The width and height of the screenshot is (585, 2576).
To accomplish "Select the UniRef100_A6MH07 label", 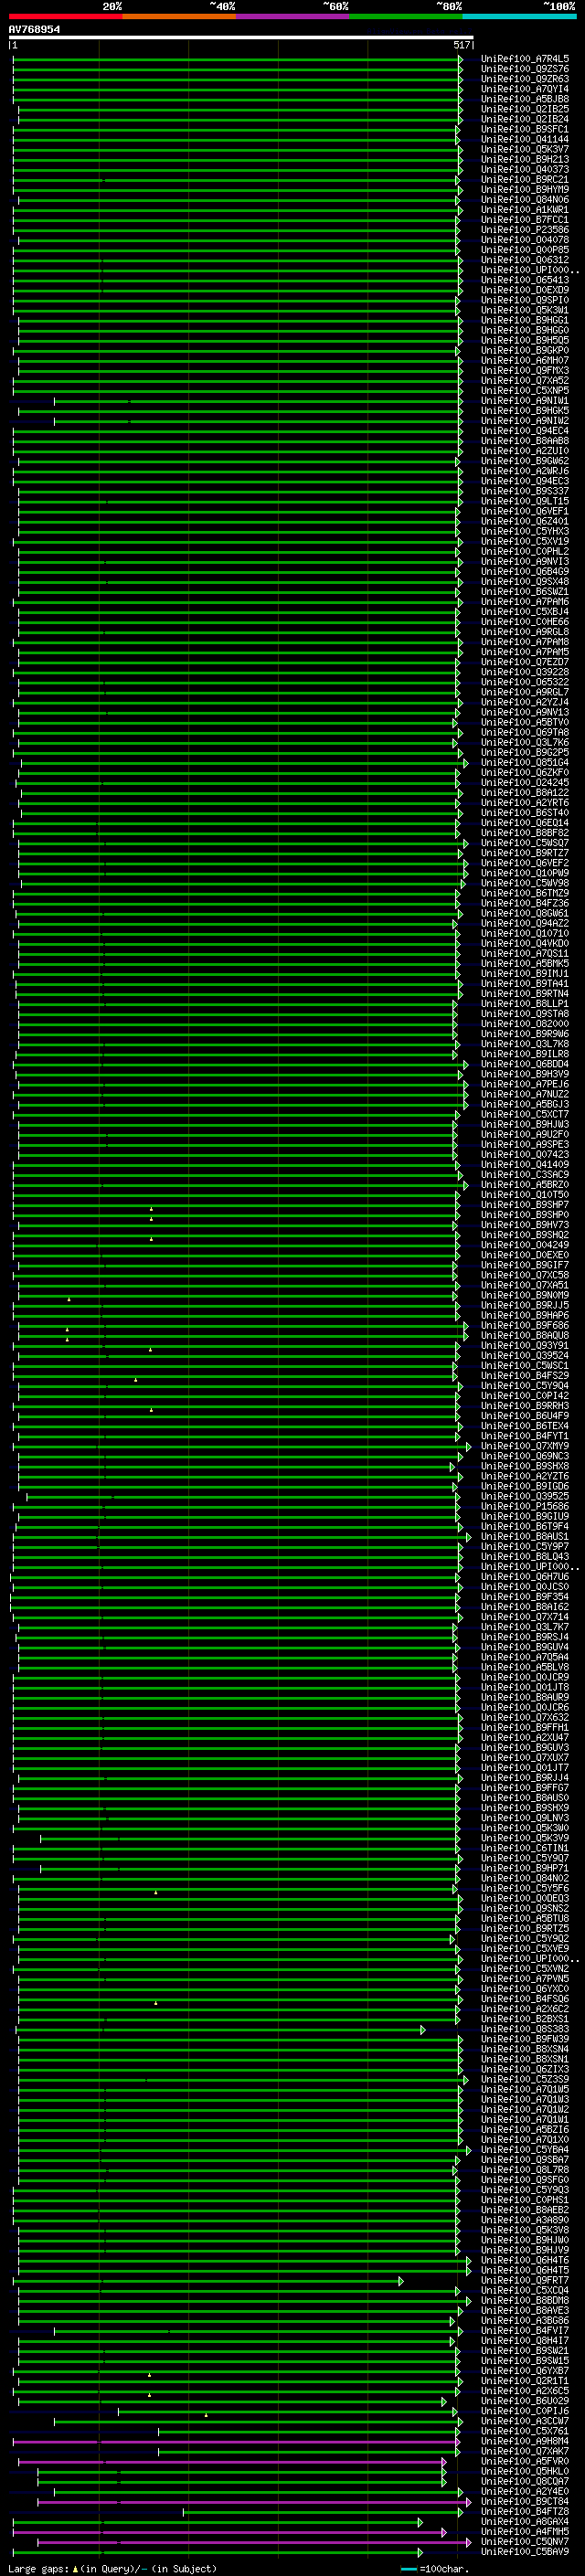I will click(525, 360).
